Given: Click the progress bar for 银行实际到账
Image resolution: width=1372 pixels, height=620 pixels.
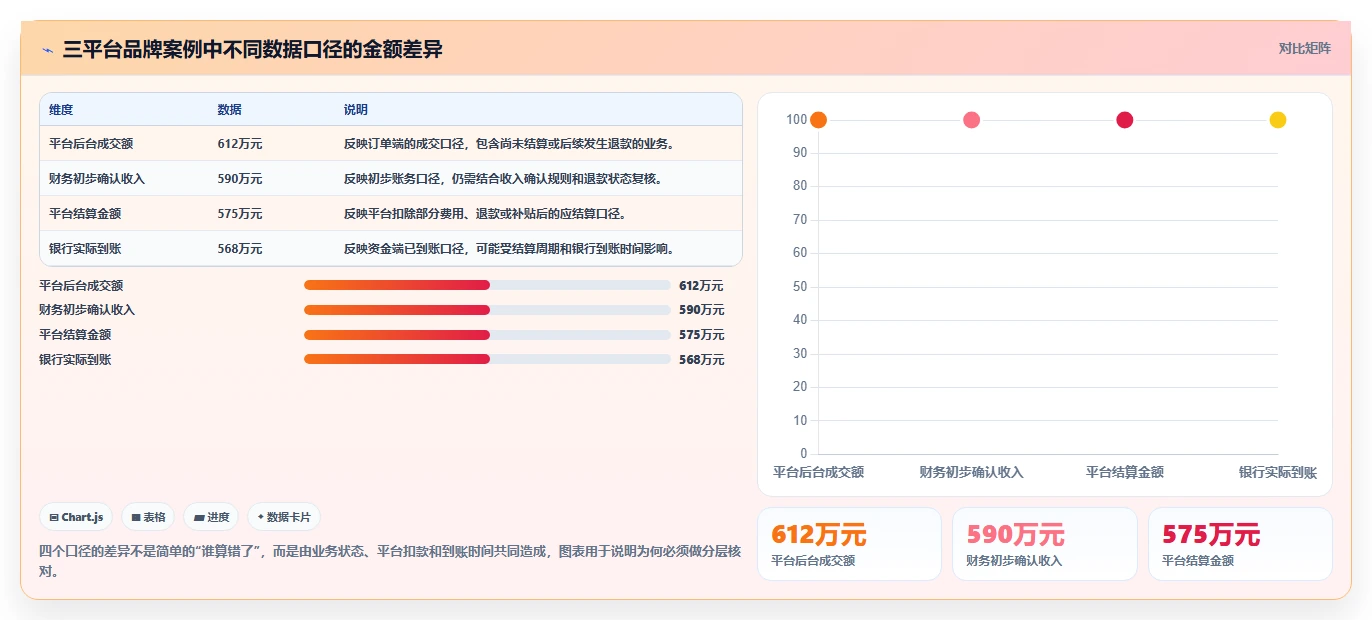Looking at the screenshot, I should coord(487,359).
